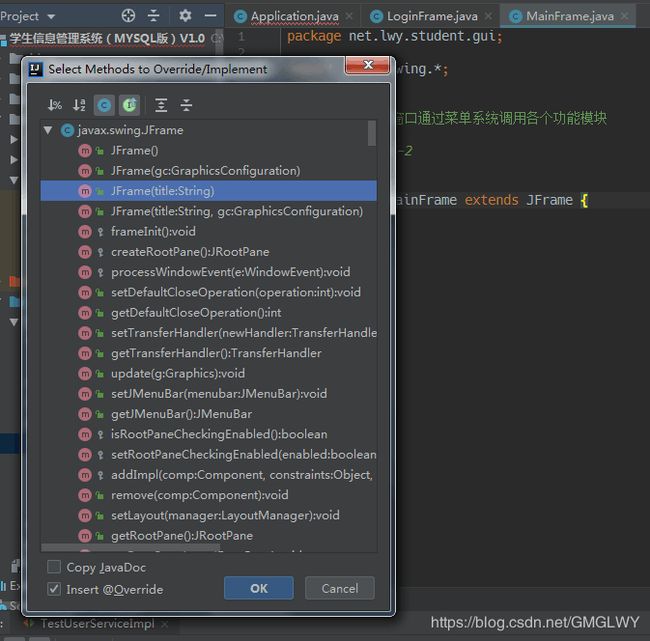Image resolution: width=650 pixels, height=641 pixels.
Task: Switch to MainFrame.java editor tab
Action: point(570,16)
